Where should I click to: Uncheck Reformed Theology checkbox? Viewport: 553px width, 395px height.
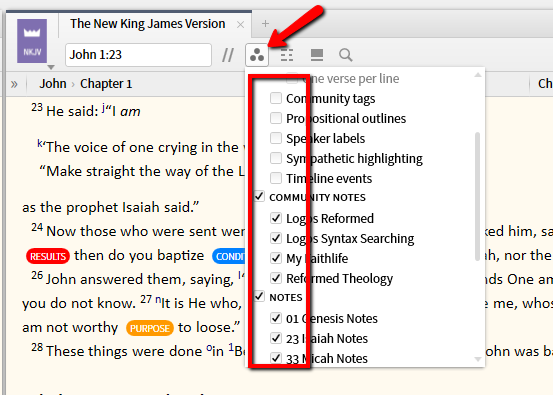pos(276,278)
